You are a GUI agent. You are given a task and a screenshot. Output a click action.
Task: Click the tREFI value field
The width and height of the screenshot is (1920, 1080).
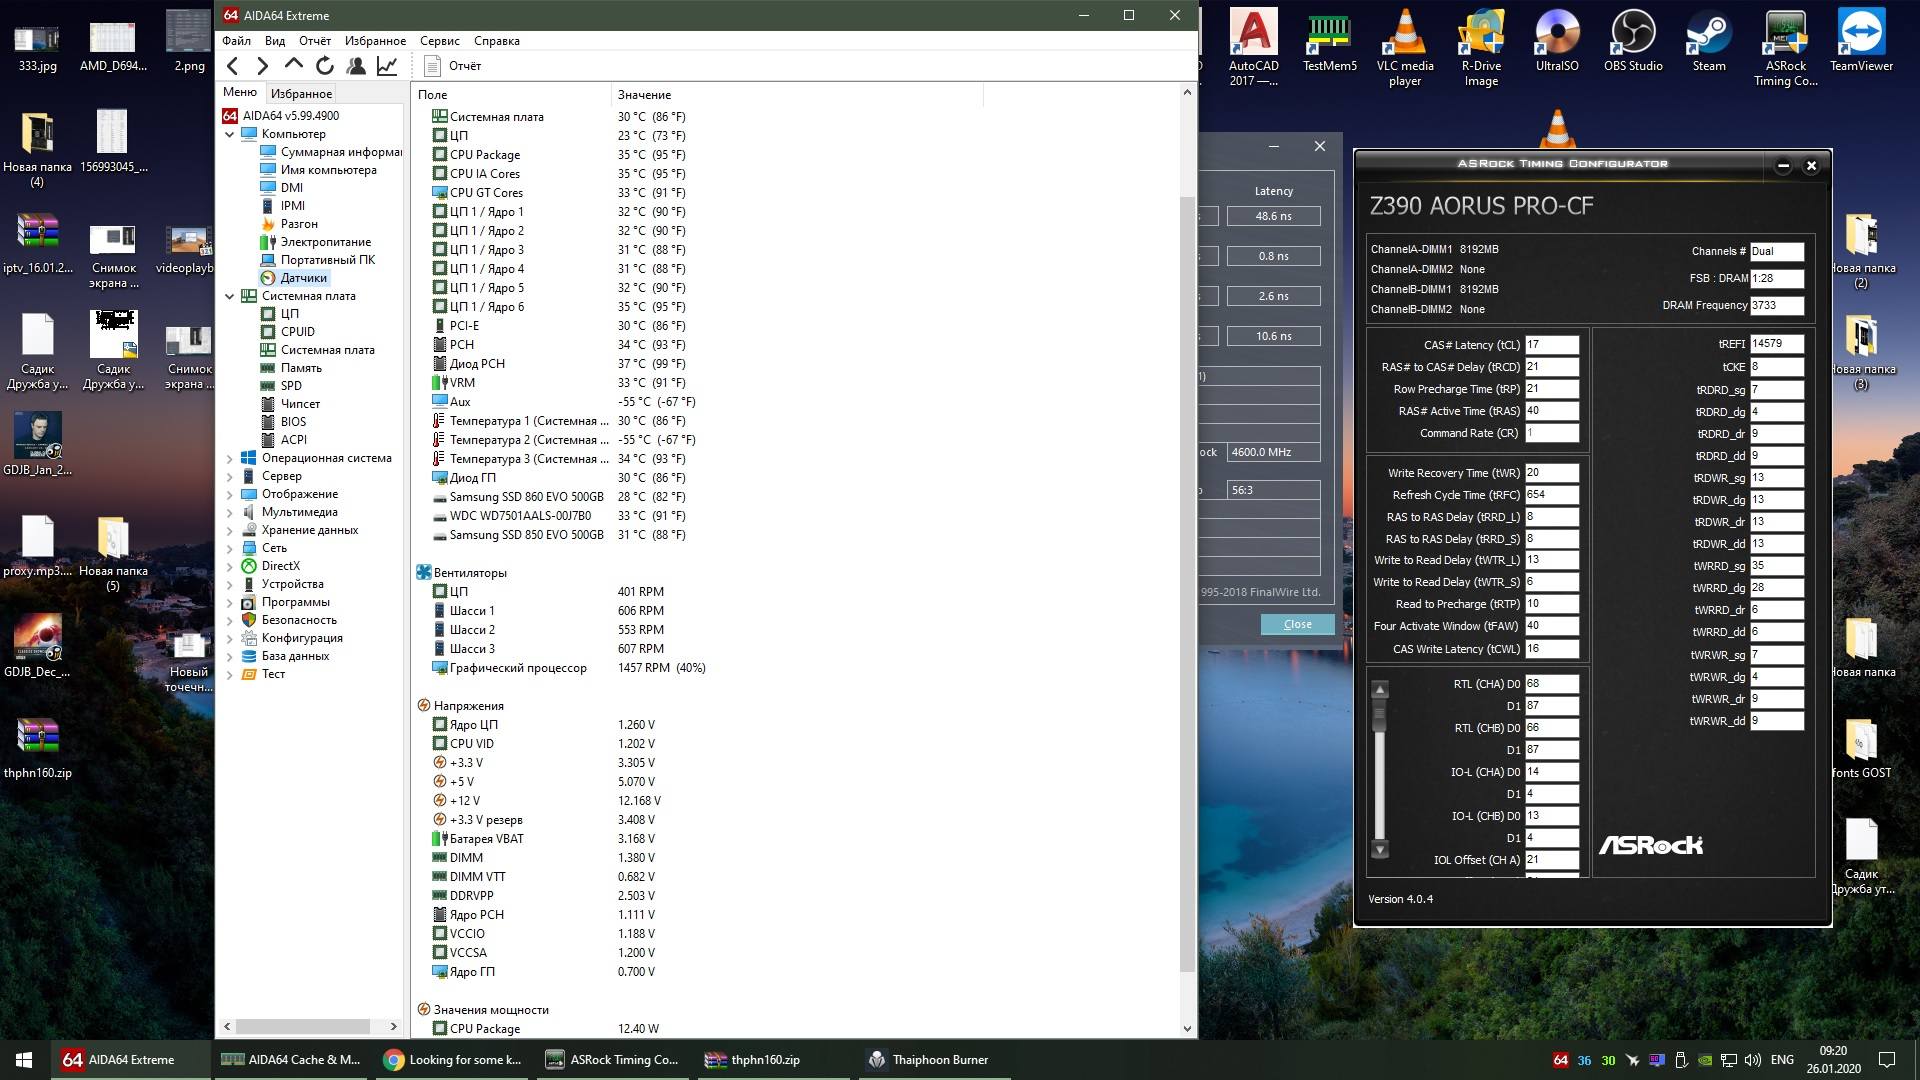[1777, 343]
